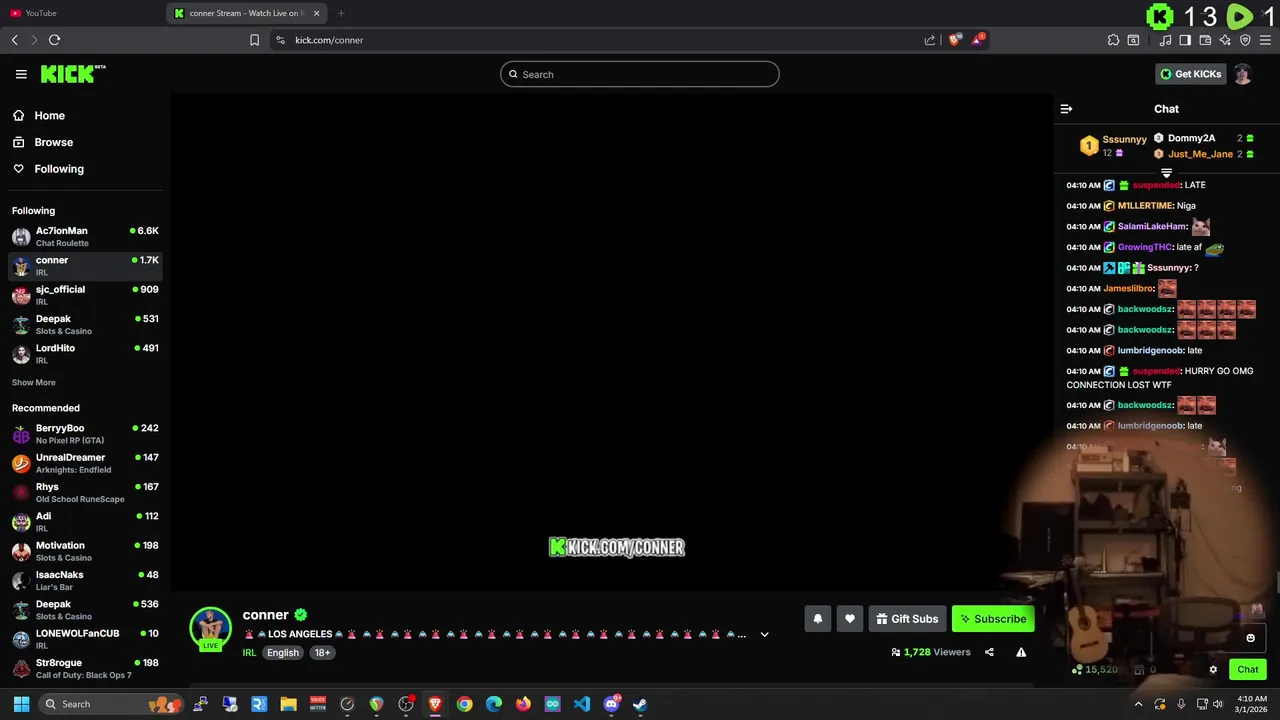This screenshot has width=1280, height=720.
Task: Click the Windows Start button
Action: pyautogui.click(x=21, y=704)
